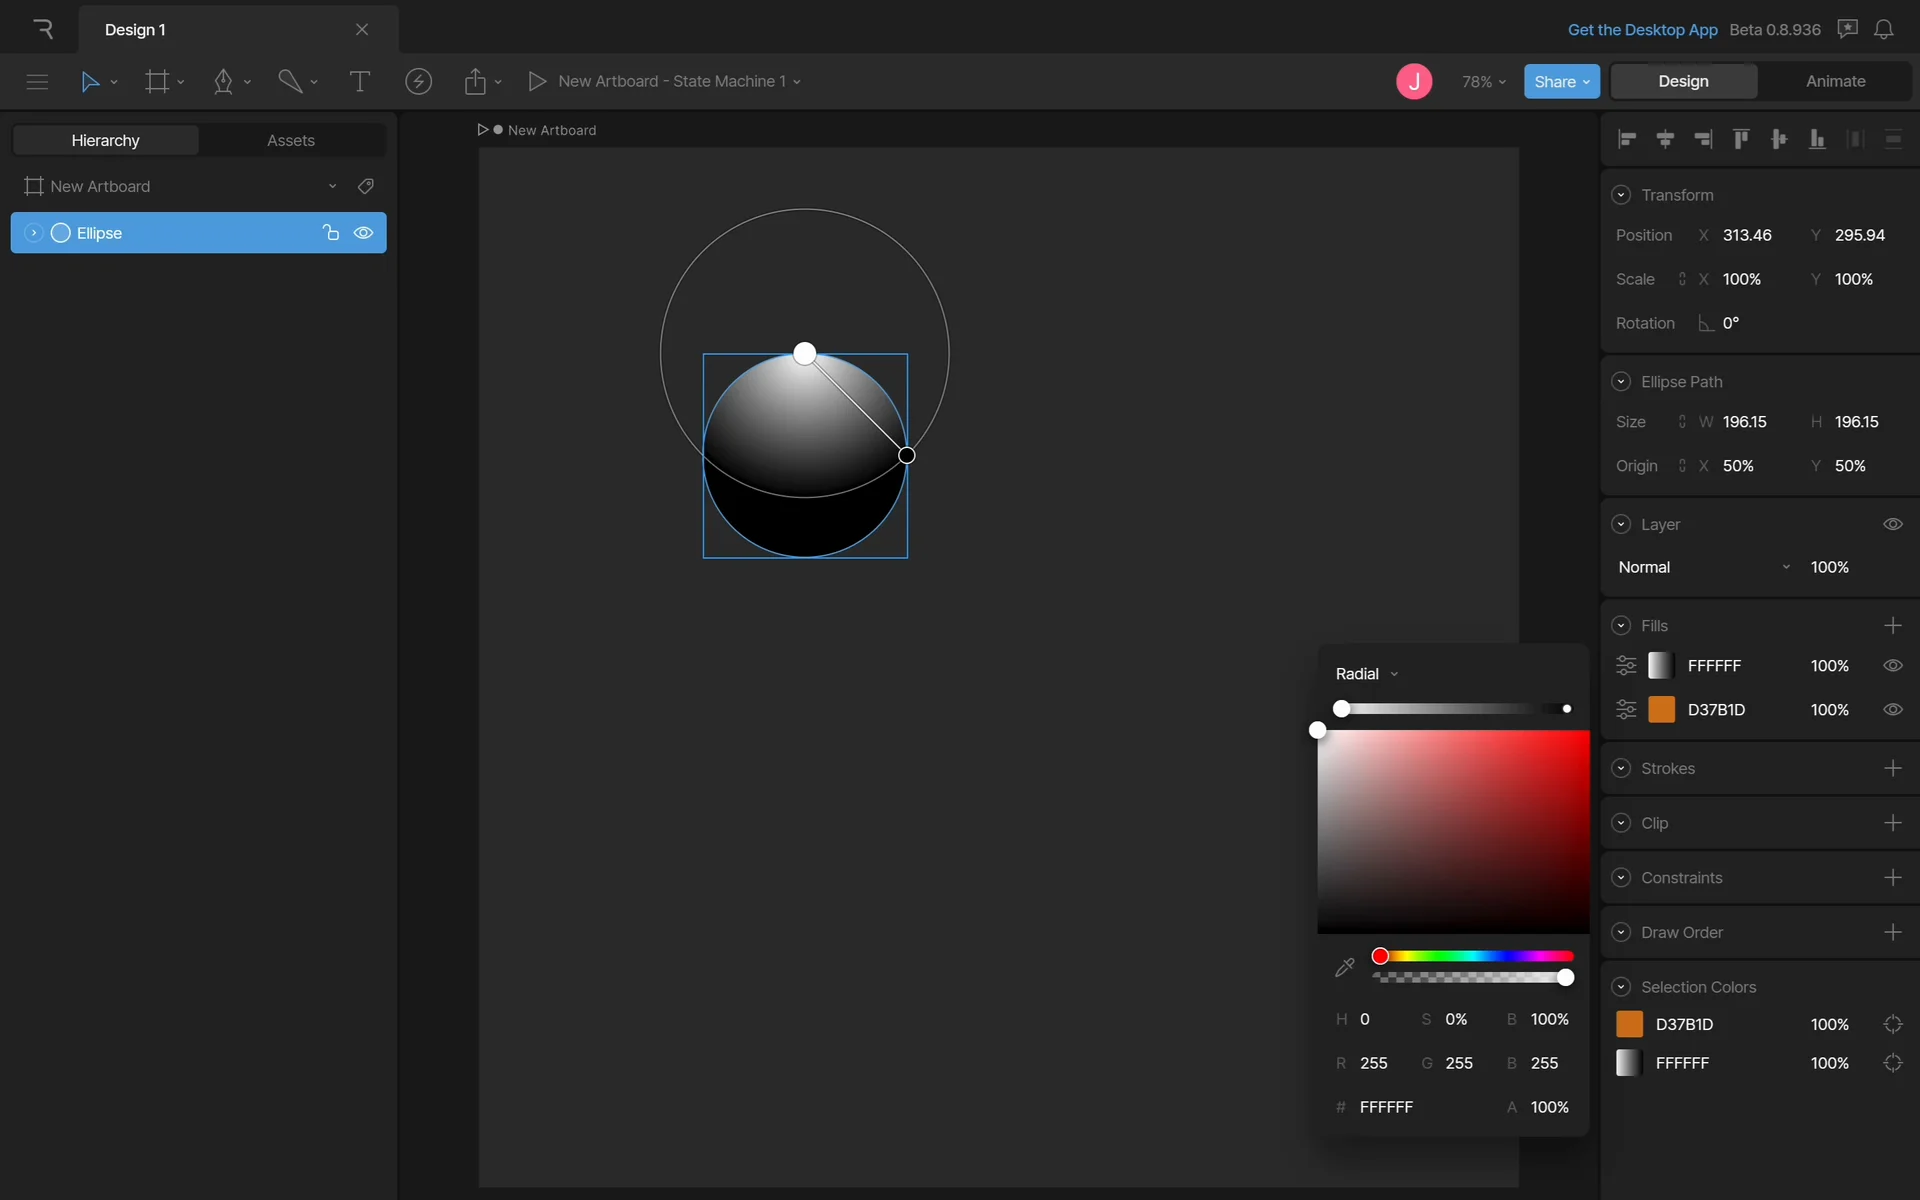Click the Share button
The width and height of the screenshot is (1920, 1200).
(1561, 82)
